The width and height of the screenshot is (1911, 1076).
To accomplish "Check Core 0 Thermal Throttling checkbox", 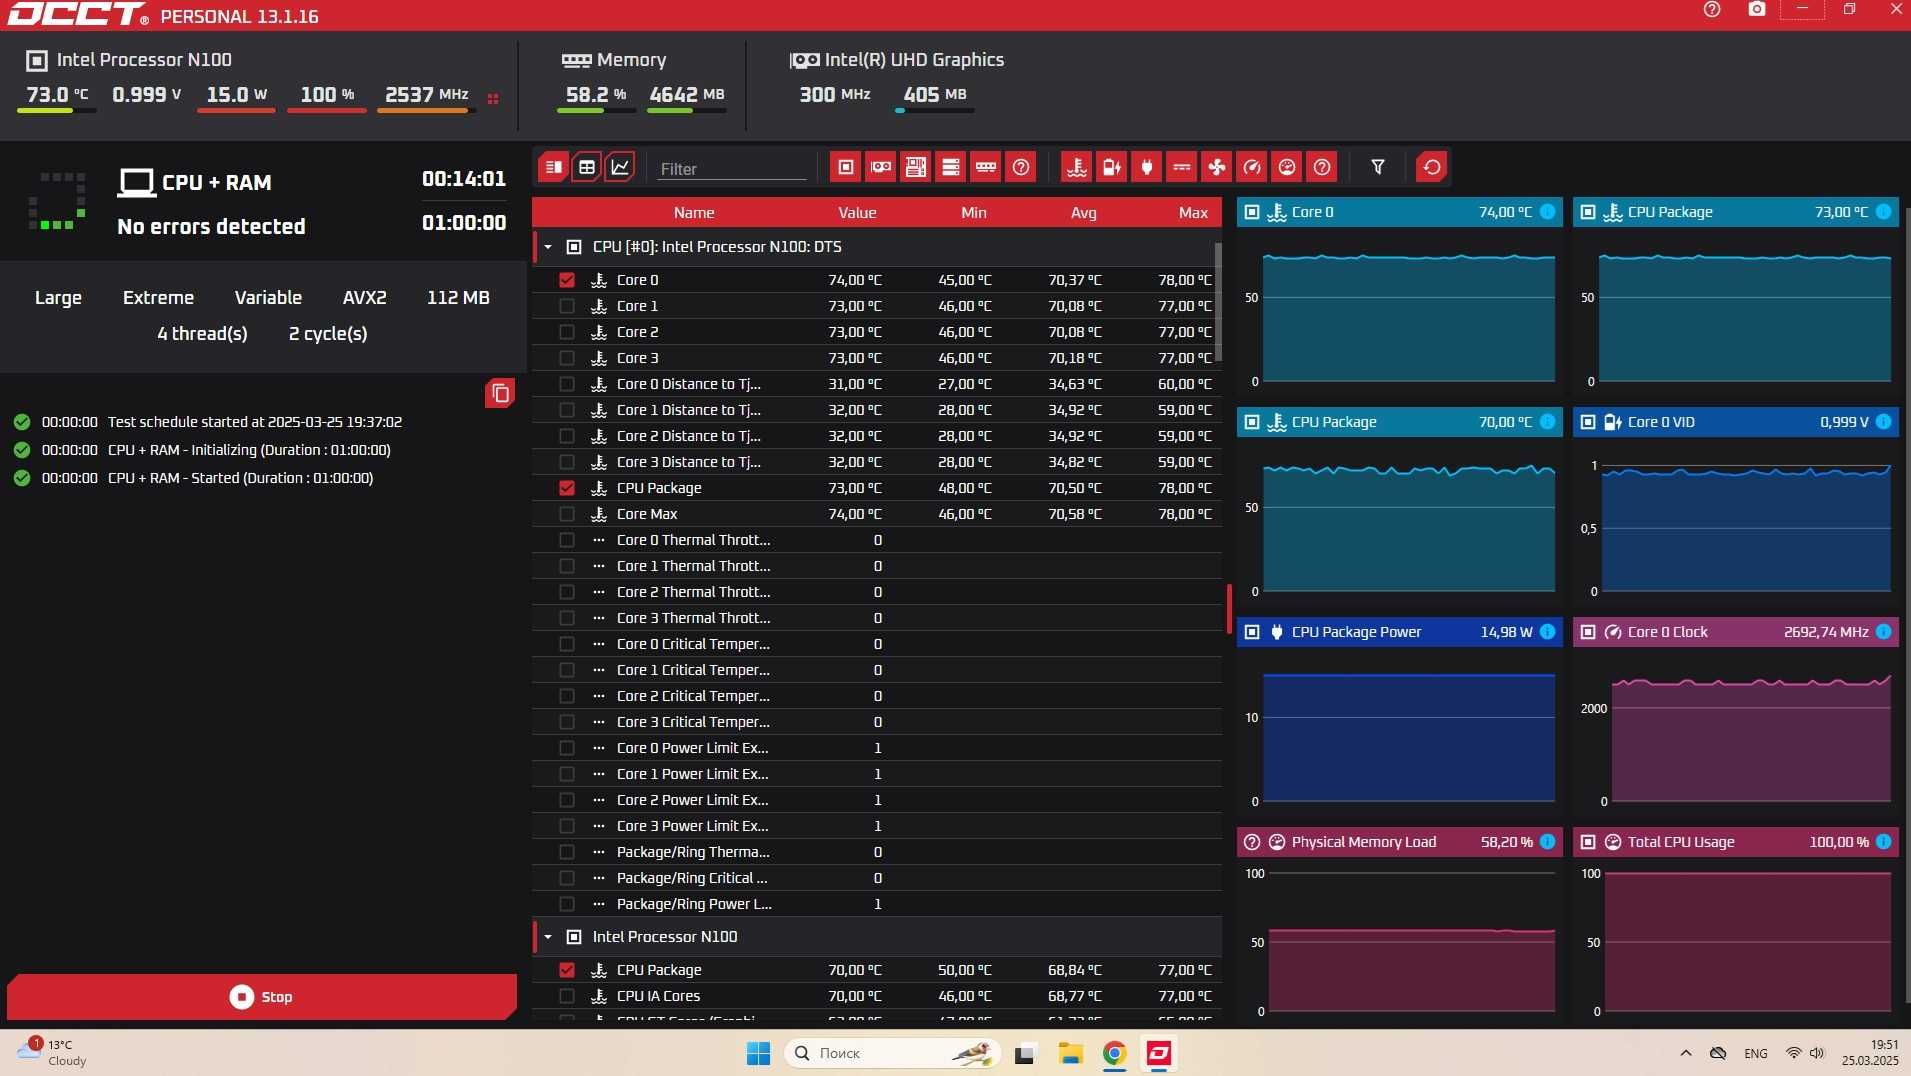I will point(567,540).
